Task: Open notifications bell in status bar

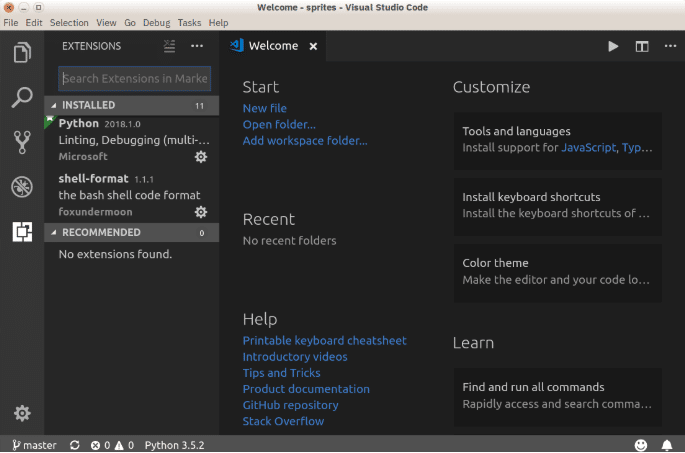Action: tap(667, 445)
